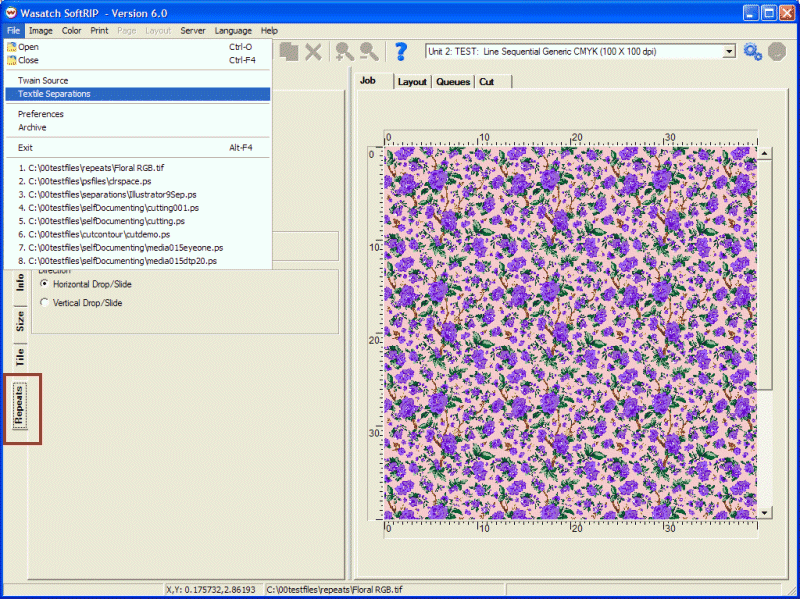Click the folder icon beside Close
Screen dimensions: 800x599
pos(11,60)
